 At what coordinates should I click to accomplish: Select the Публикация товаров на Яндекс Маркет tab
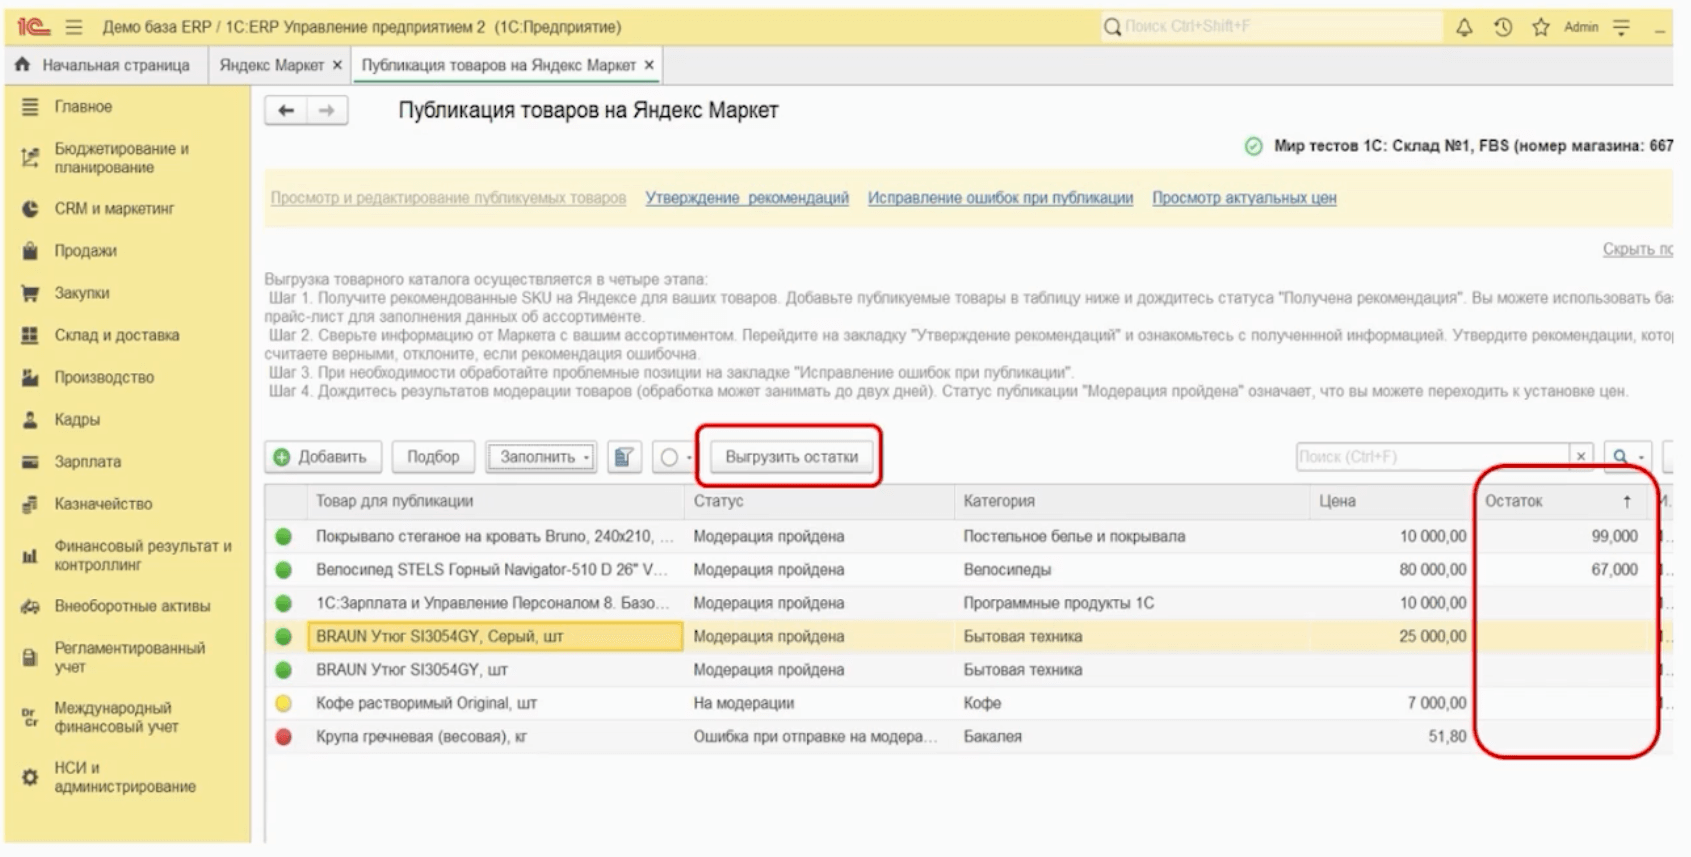click(498, 65)
